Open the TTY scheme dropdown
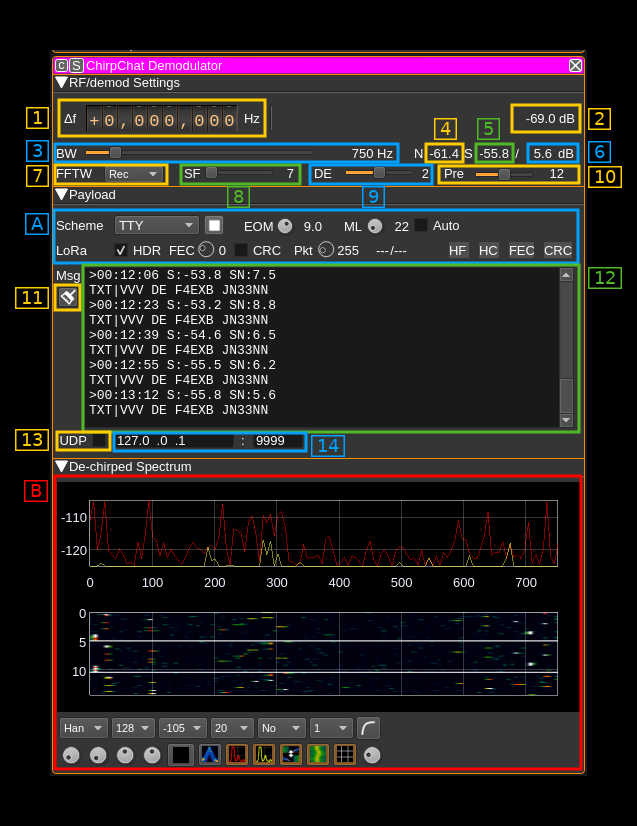The width and height of the screenshot is (637, 826). coord(156,225)
